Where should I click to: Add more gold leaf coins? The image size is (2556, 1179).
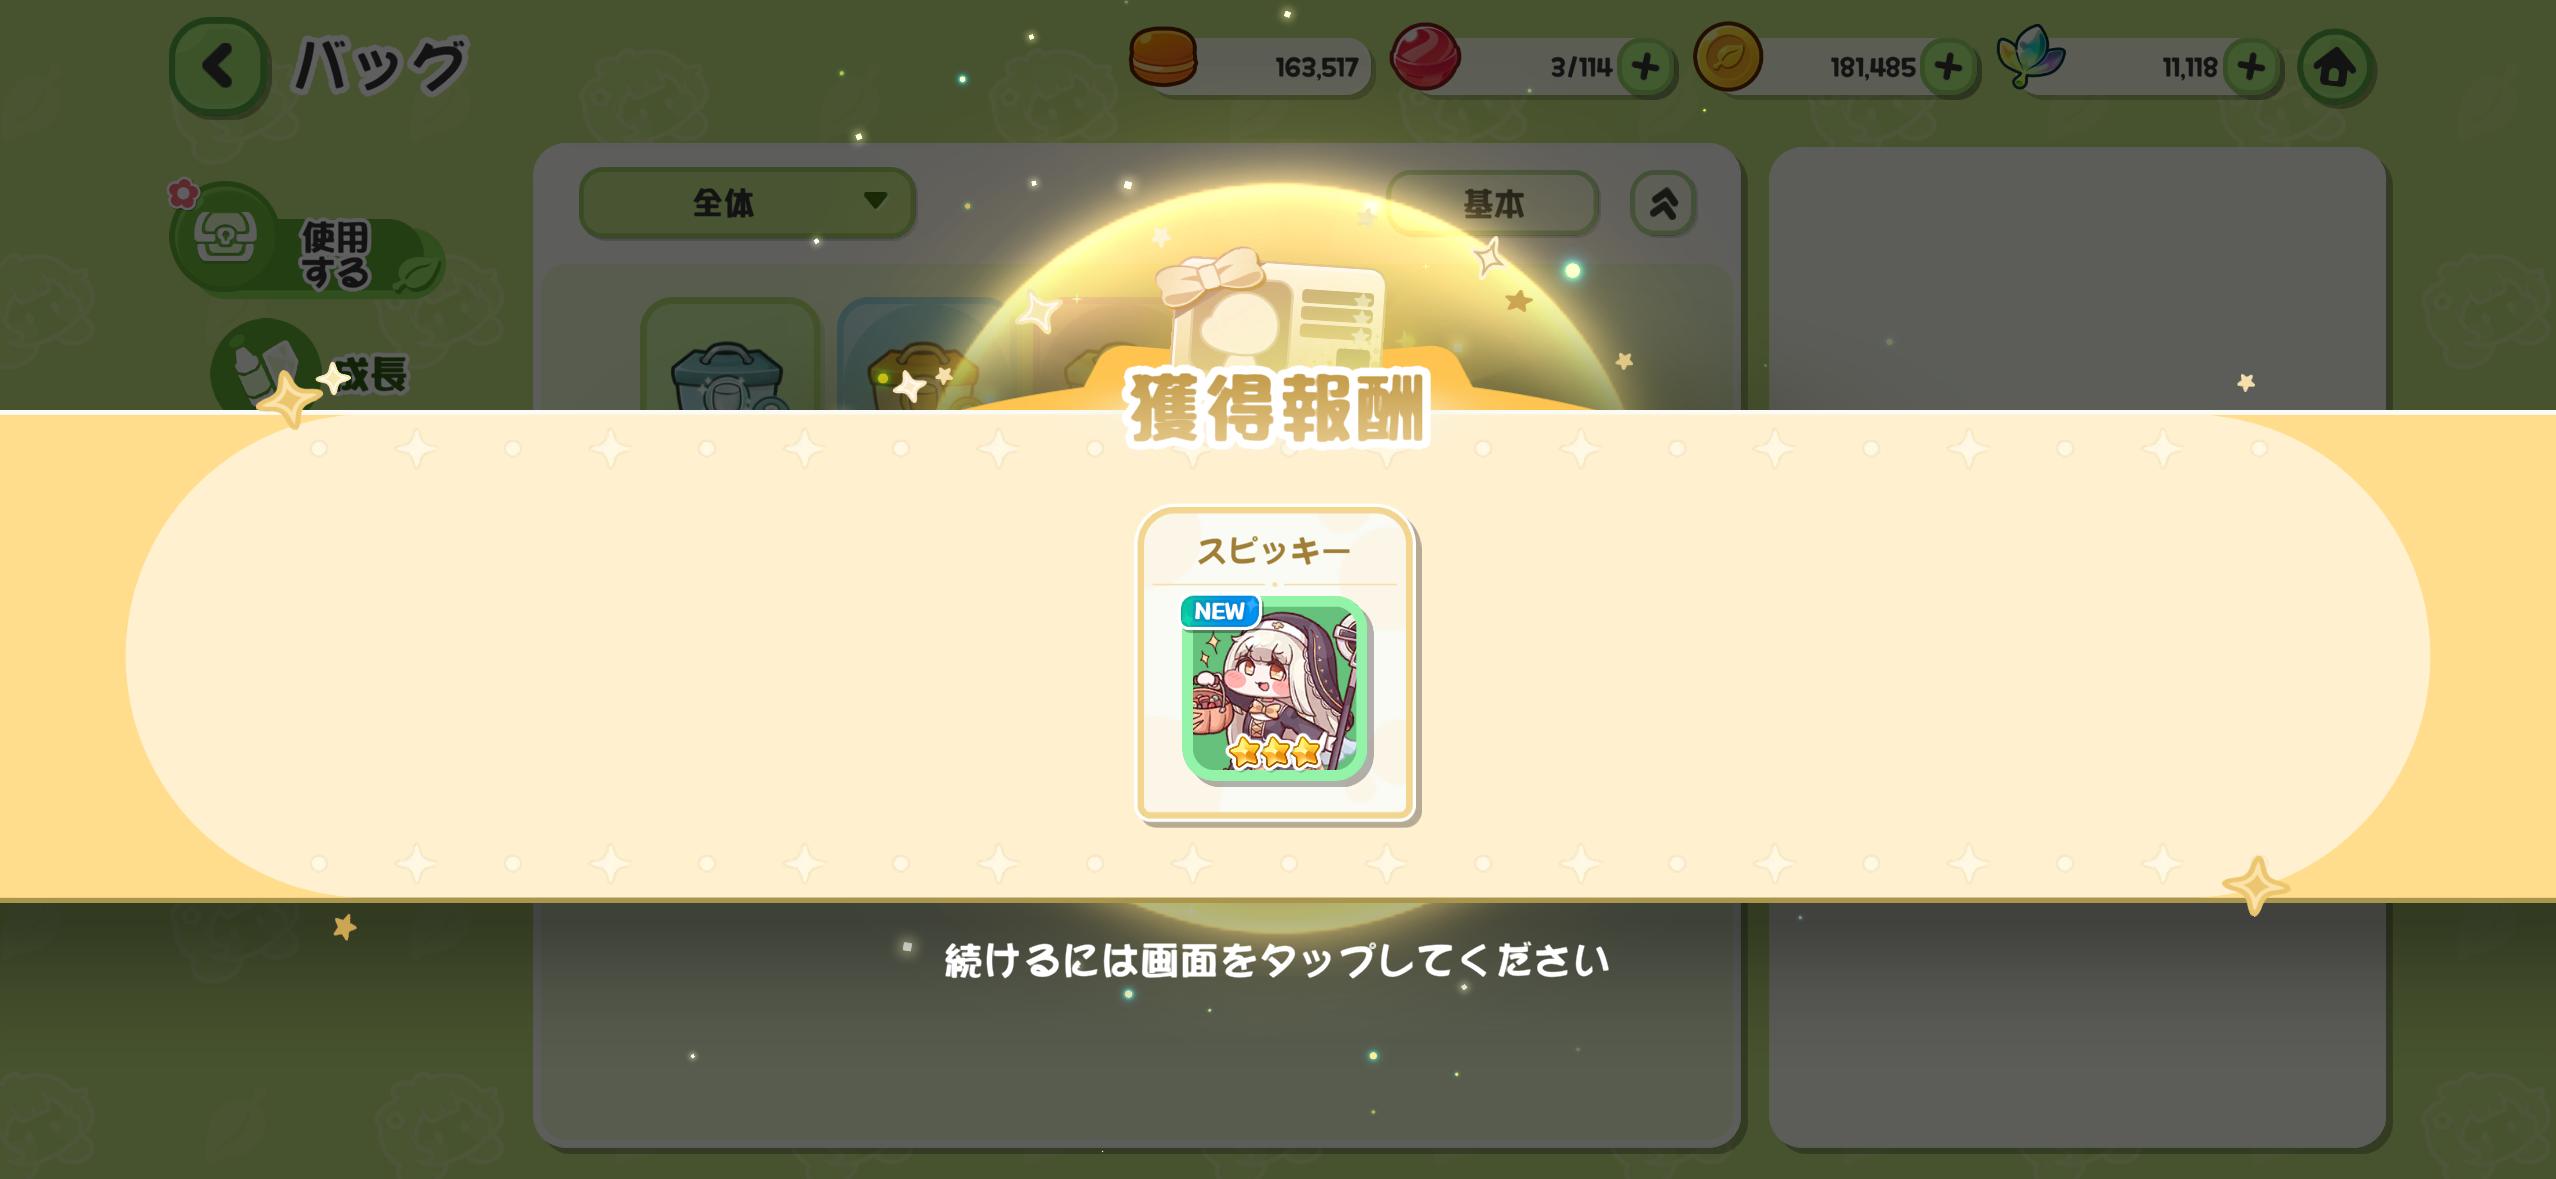coord(1948,68)
